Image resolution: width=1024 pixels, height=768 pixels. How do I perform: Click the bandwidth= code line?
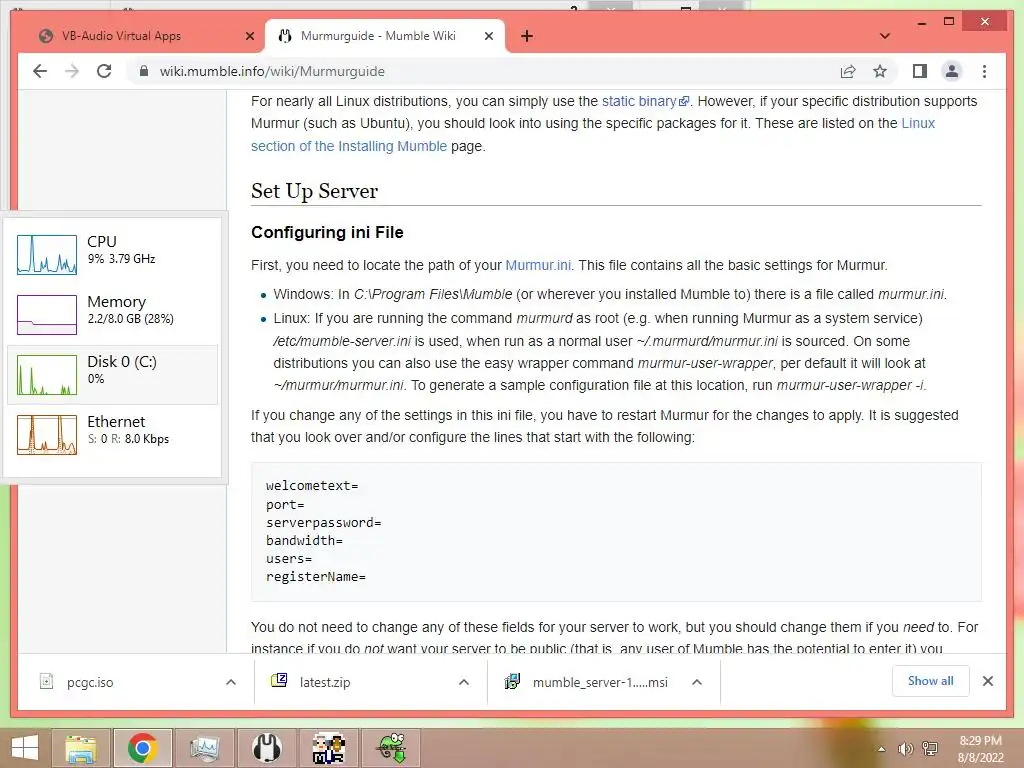[x=304, y=541]
